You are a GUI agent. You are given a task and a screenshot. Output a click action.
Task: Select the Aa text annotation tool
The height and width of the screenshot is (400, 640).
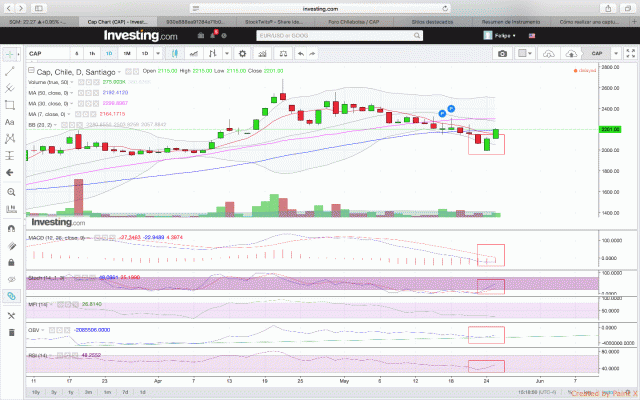pos(10,122)
